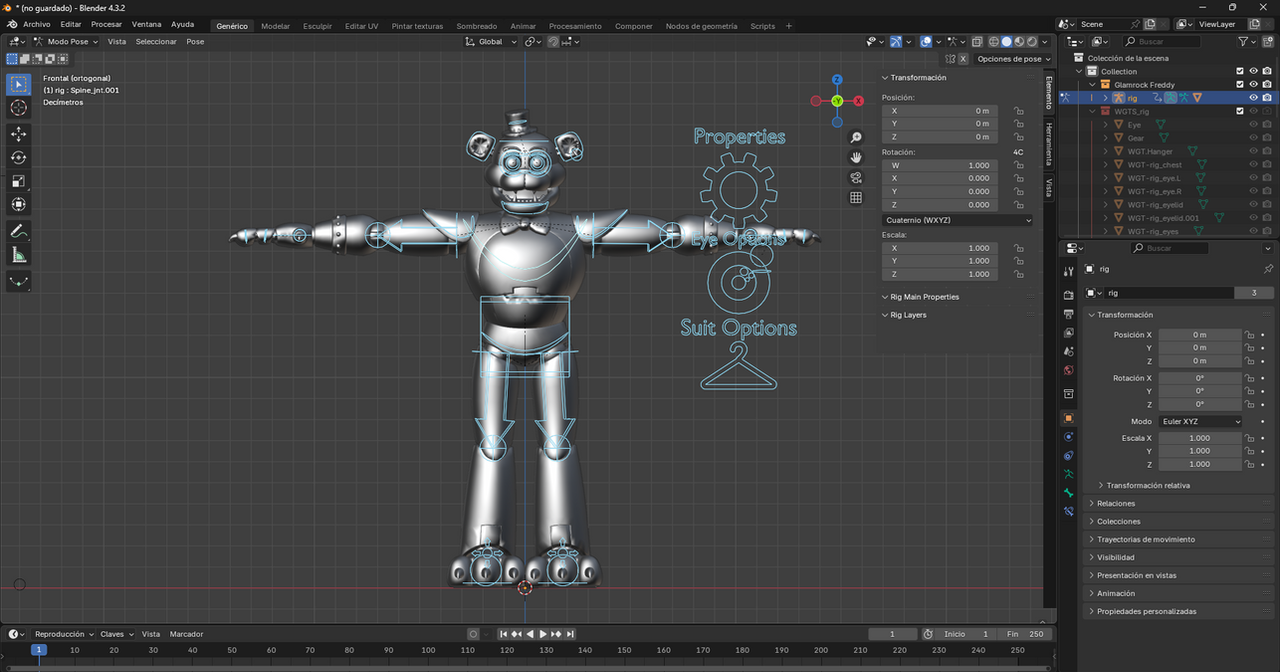Expand the Relaciones panel
Viewport: 1280px width, 672px height.
tap(1116, 503)
